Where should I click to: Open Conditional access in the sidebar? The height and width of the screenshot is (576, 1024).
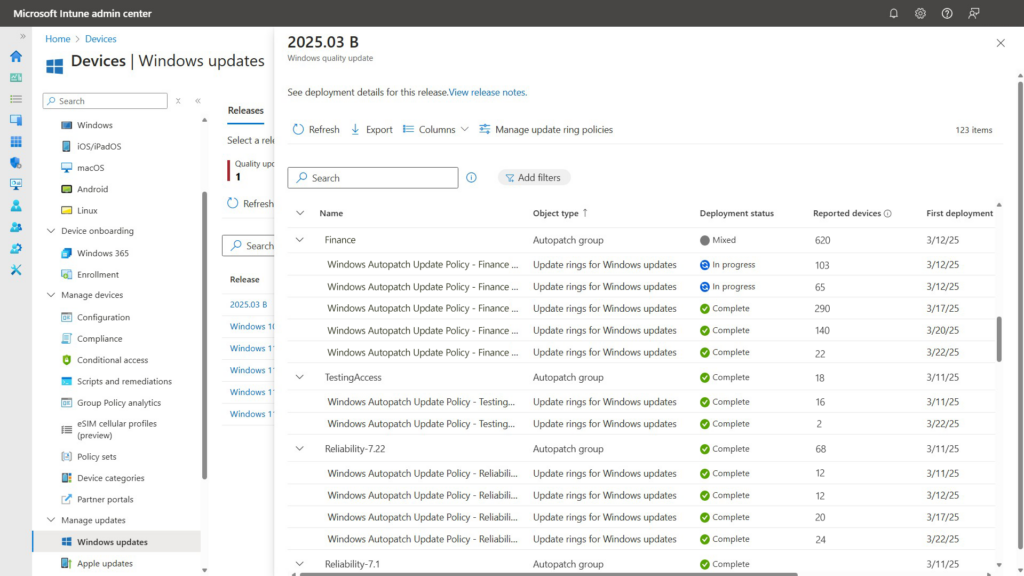[x=112, y=360]
